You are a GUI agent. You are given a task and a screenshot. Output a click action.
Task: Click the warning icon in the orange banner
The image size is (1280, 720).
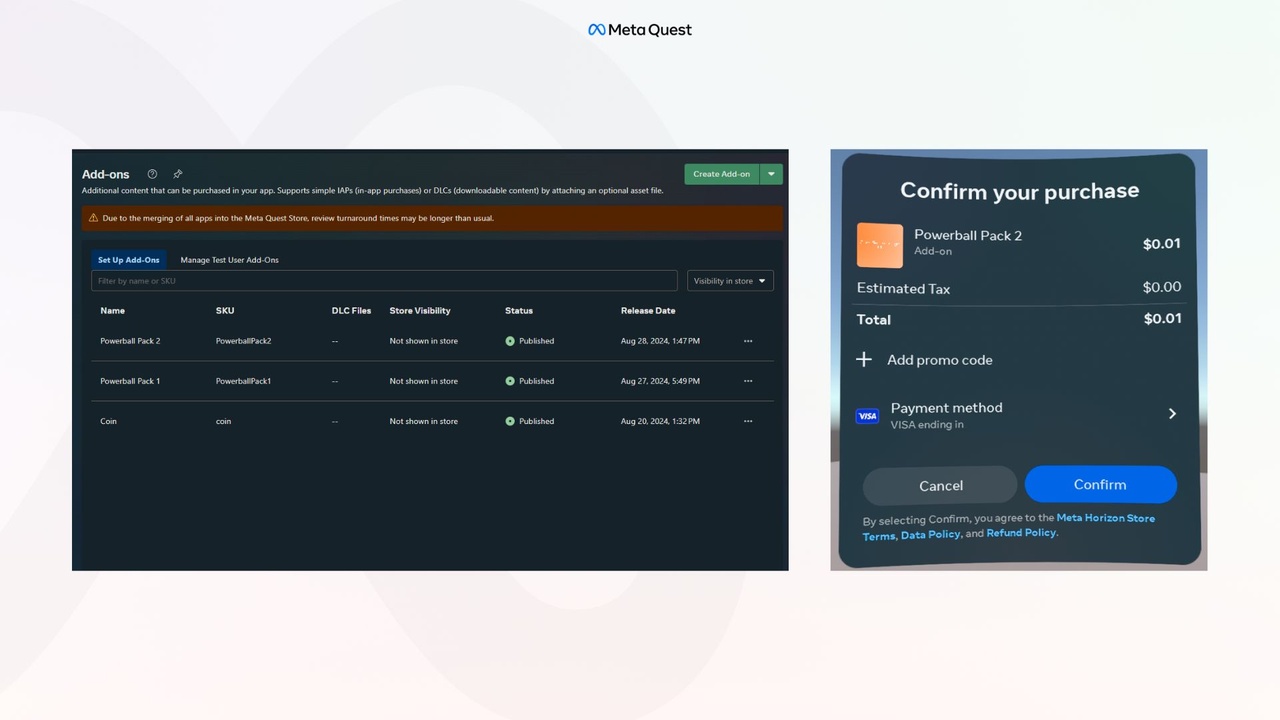point(93,218)
